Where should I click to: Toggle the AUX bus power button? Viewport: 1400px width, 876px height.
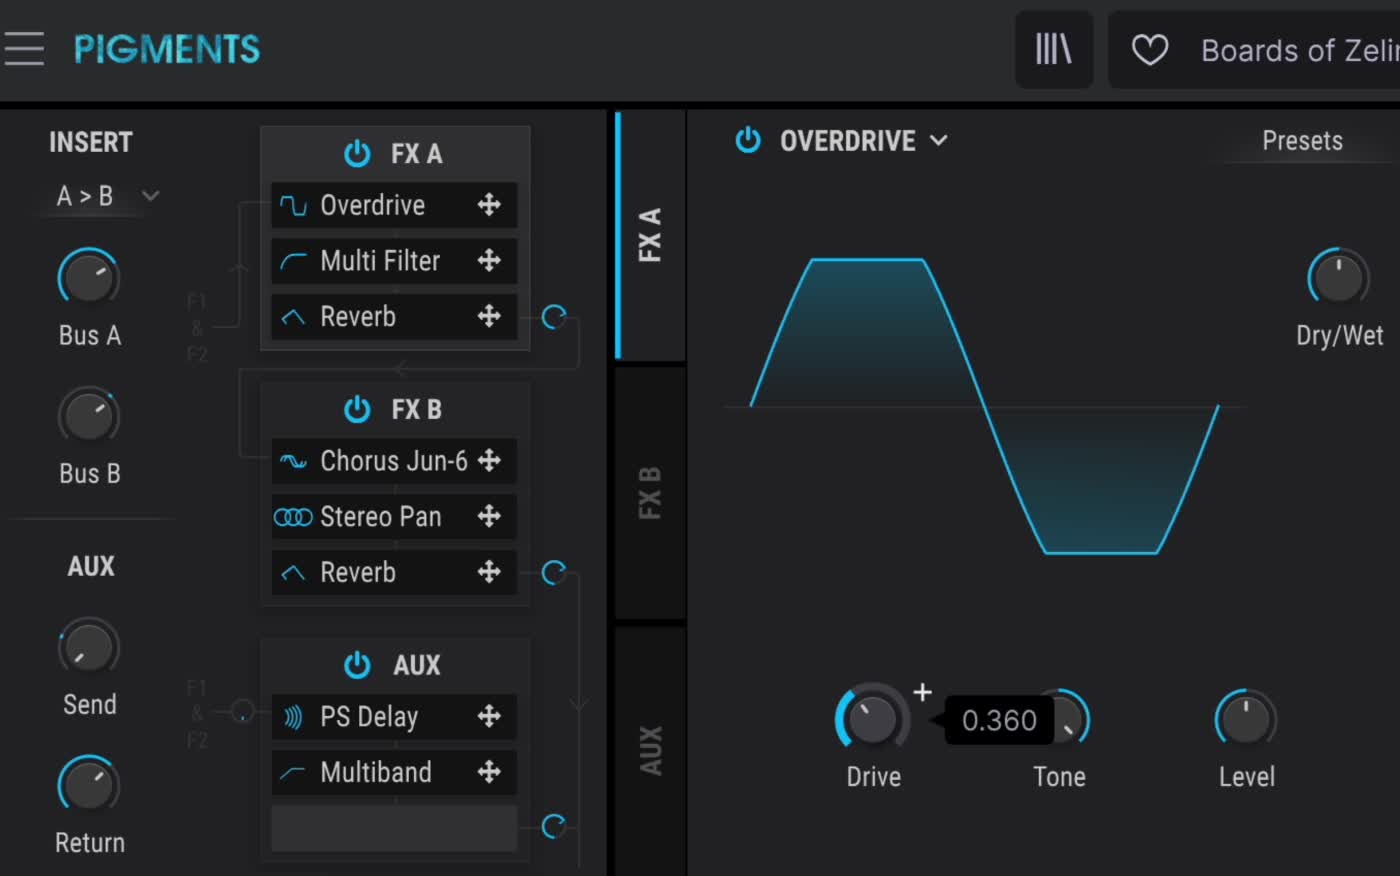[357, 665]
